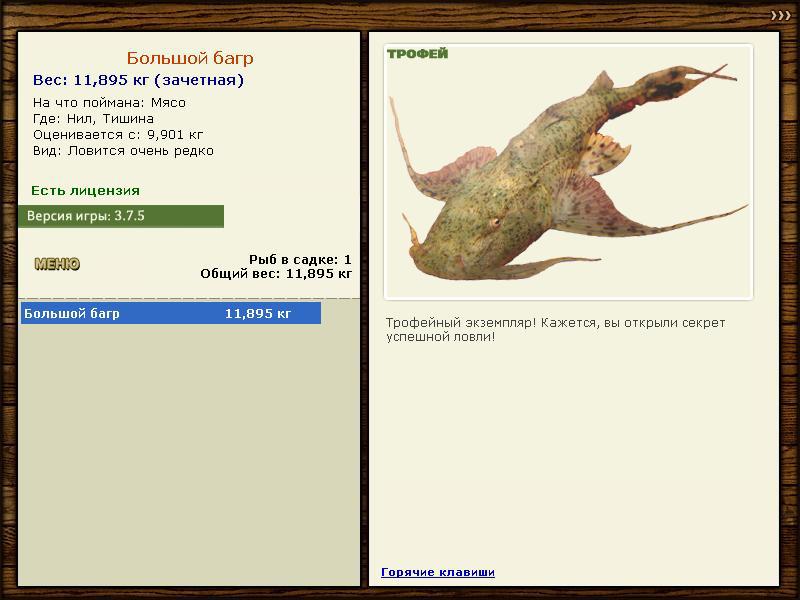Image resolution: width=800 pixels, height=600 pixels.
Task: Open the МЕНЮ button
Action: click(x=57, y=264)
